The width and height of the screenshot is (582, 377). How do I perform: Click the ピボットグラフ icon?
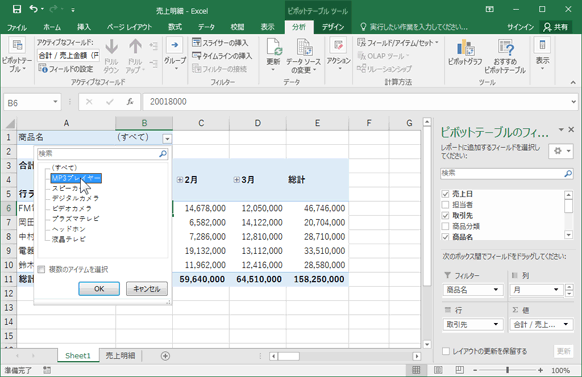465,47
